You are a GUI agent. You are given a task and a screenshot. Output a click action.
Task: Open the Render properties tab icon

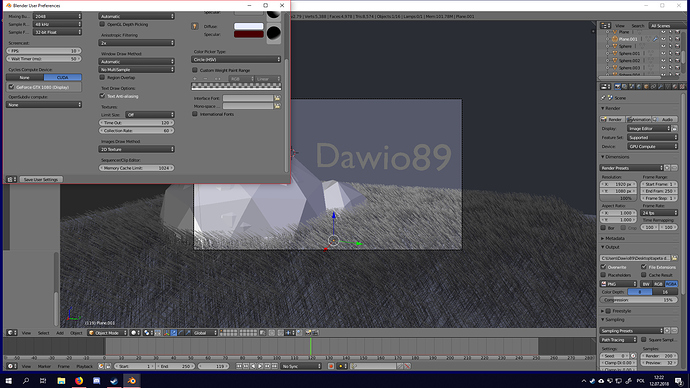(x=618, y=87)
